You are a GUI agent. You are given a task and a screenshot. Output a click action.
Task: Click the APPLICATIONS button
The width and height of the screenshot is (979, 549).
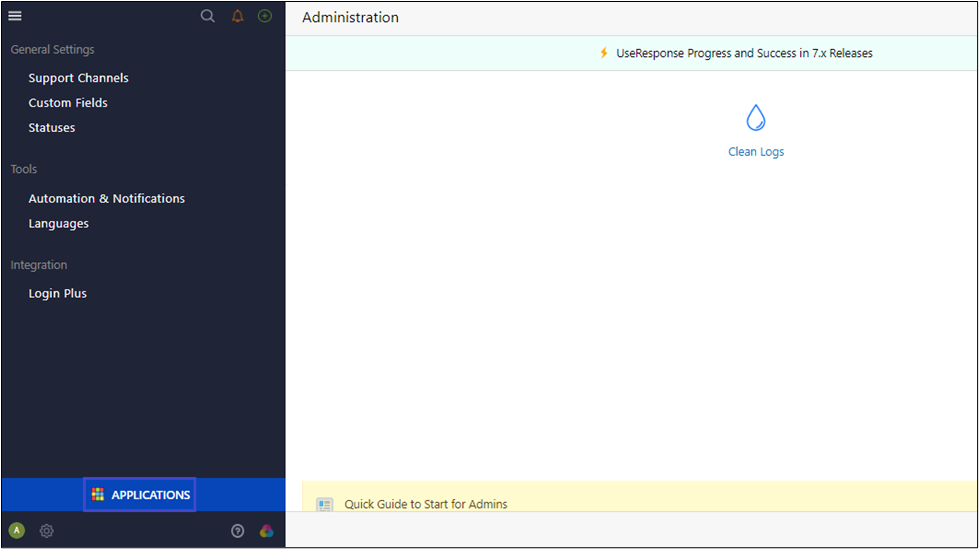point(140,495)
